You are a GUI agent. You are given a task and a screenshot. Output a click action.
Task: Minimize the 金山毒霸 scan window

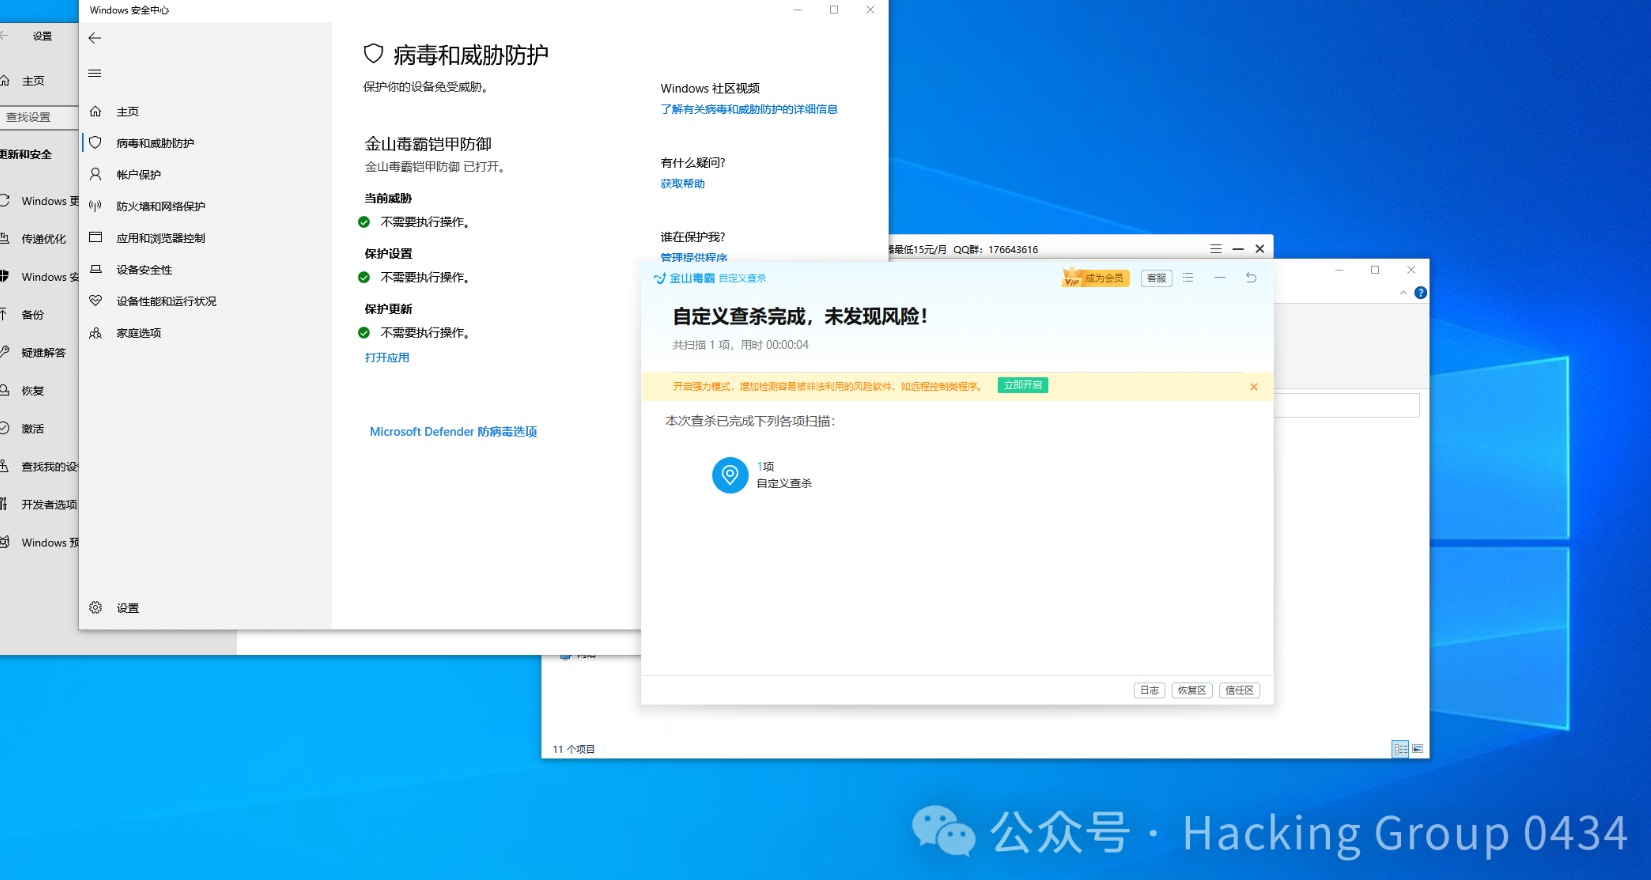point(1220,278)
